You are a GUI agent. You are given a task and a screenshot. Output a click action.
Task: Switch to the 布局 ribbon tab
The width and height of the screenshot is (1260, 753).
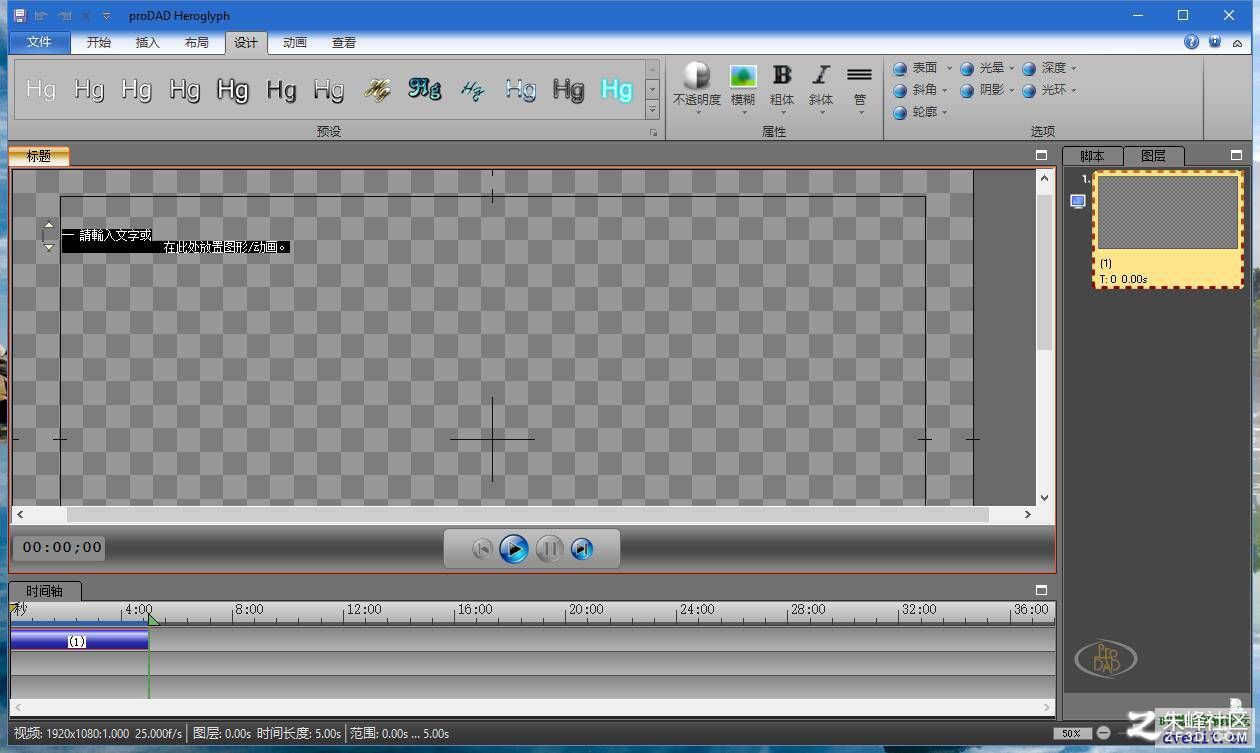tap(197, 42)
